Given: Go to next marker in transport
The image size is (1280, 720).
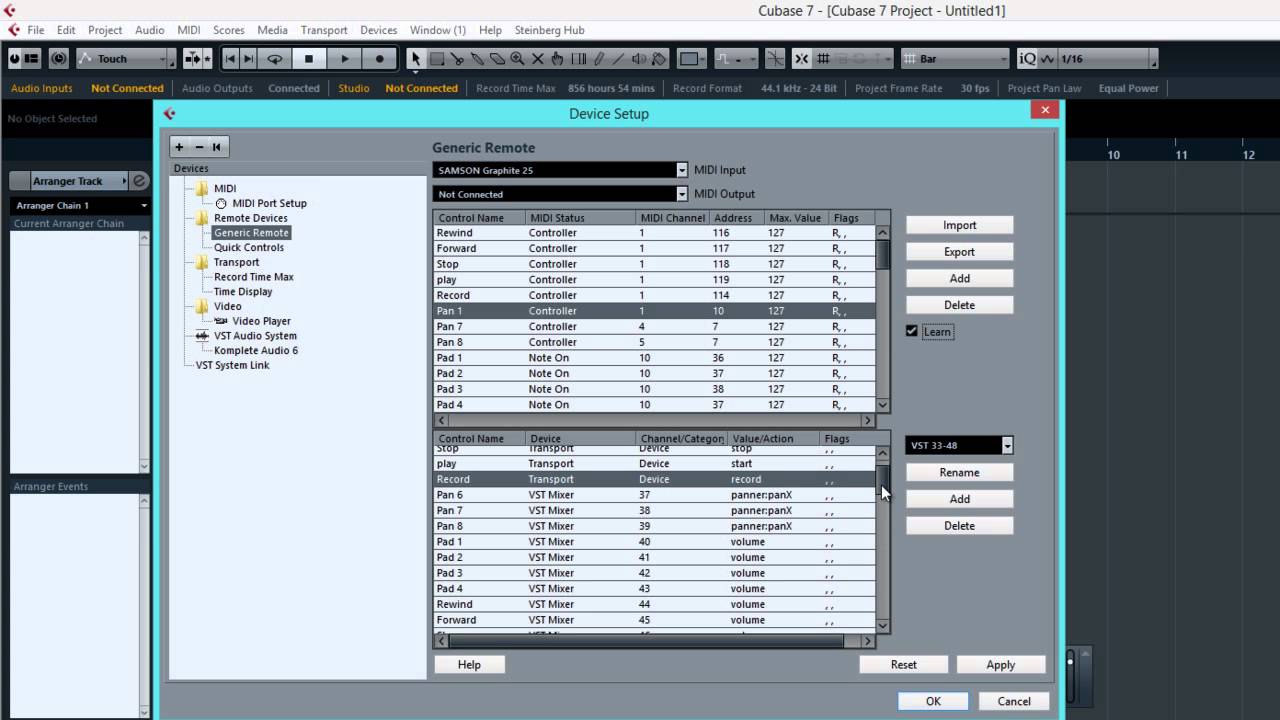Looking at the screenshot, I should click(x=248, y=59).
